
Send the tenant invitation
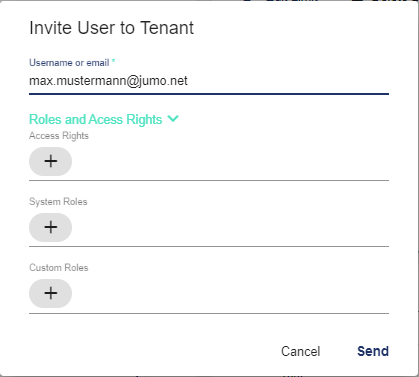pos(373,351)
